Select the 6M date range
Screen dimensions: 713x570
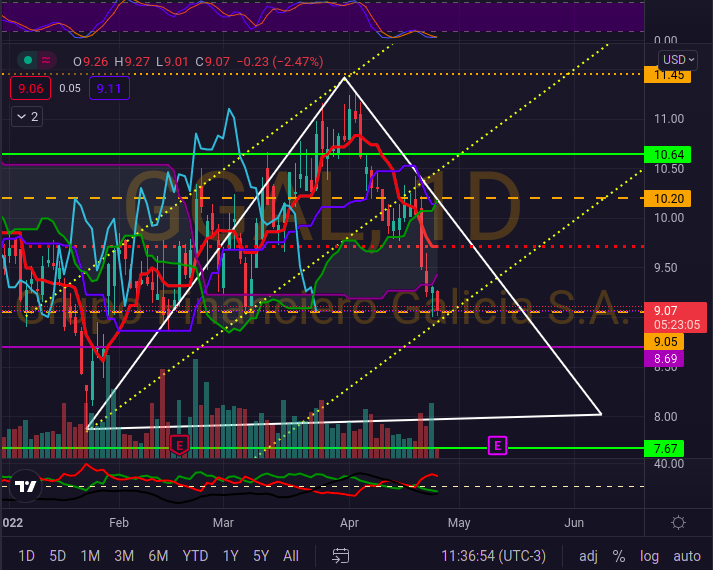157,555
